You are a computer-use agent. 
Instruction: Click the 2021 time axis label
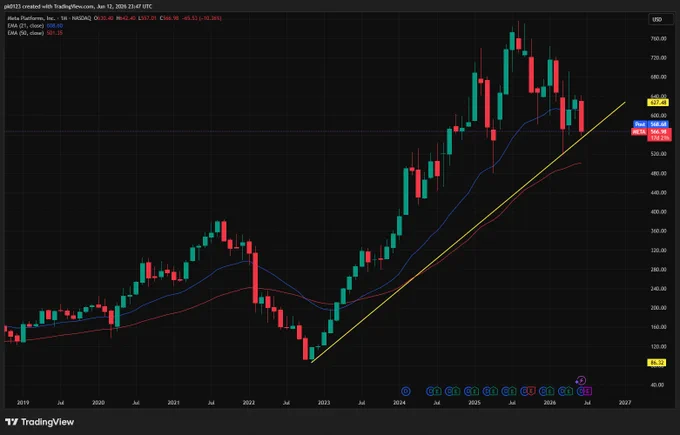click(173, 403)
